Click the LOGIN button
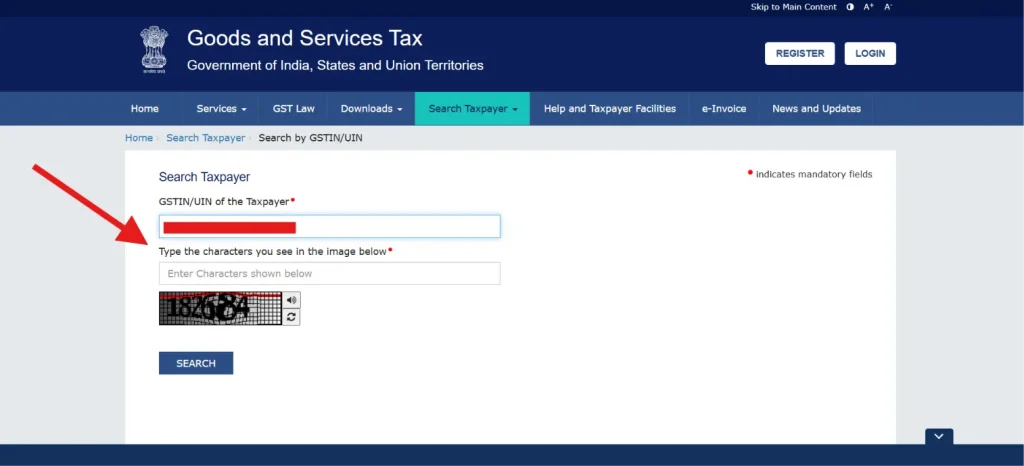The height and width of the screenshot is (466, 1024). [870, 54]
